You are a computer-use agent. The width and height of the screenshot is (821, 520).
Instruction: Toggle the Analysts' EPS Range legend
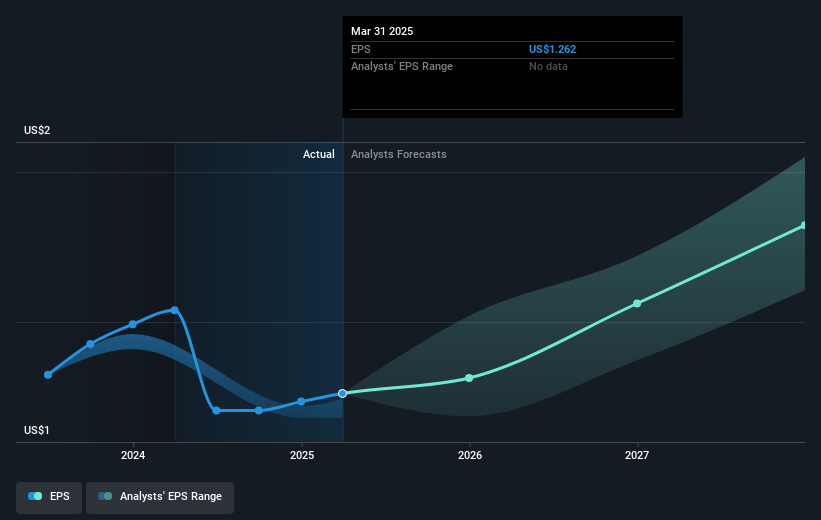160,497
